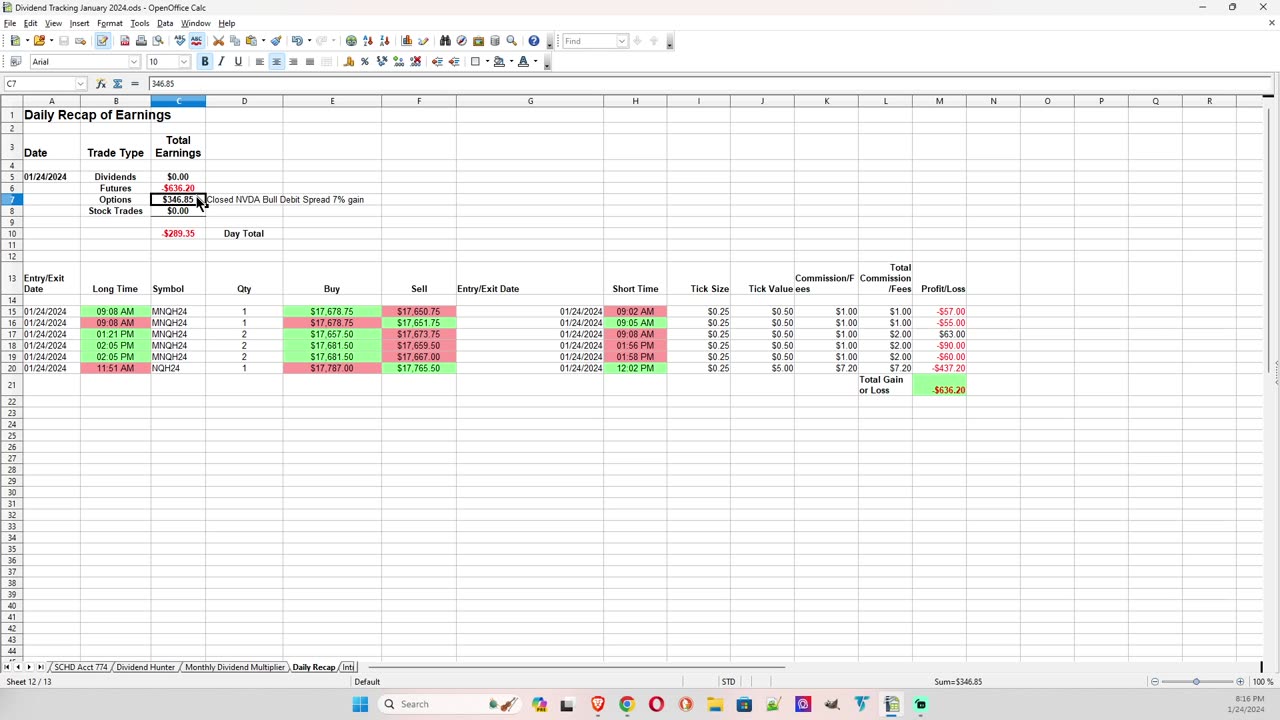1280x720 pixels.
Task: Click the formula input line showing 346.85
Action: (708, 84)
